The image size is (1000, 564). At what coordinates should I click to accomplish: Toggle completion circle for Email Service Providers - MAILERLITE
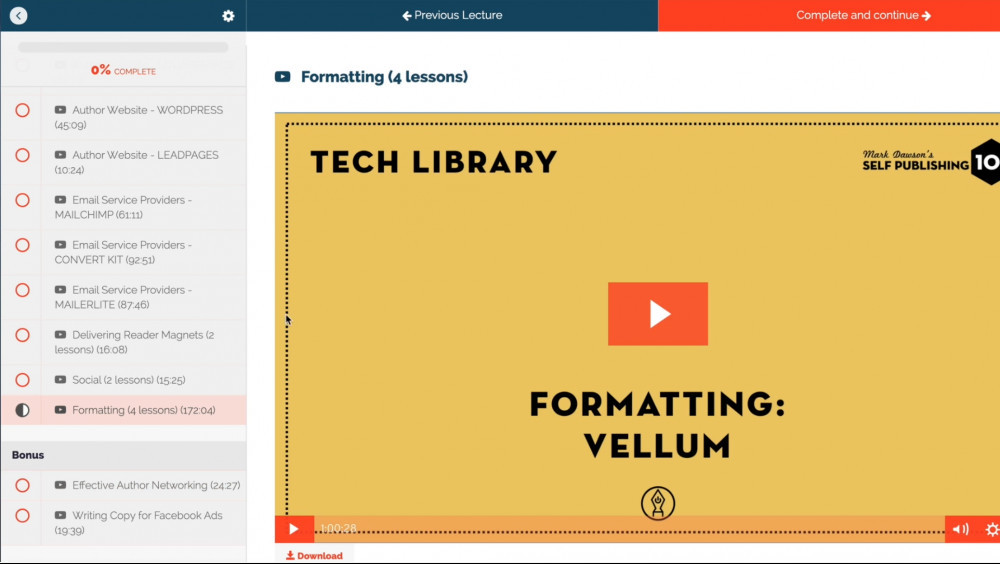pos(22,290)
